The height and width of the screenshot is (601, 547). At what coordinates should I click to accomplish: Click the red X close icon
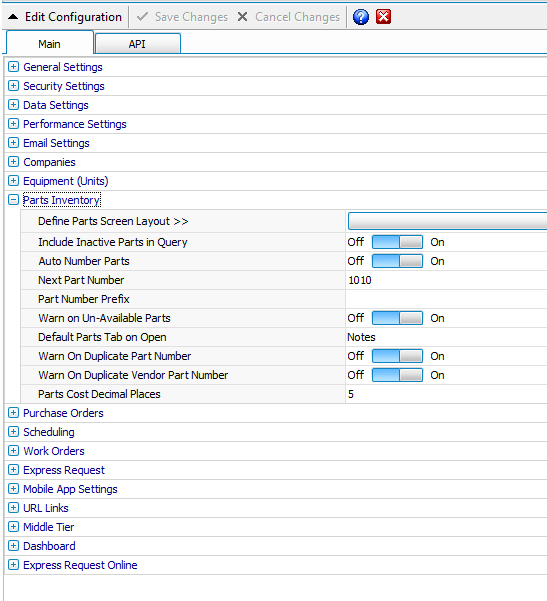click(x=383, y=17)
